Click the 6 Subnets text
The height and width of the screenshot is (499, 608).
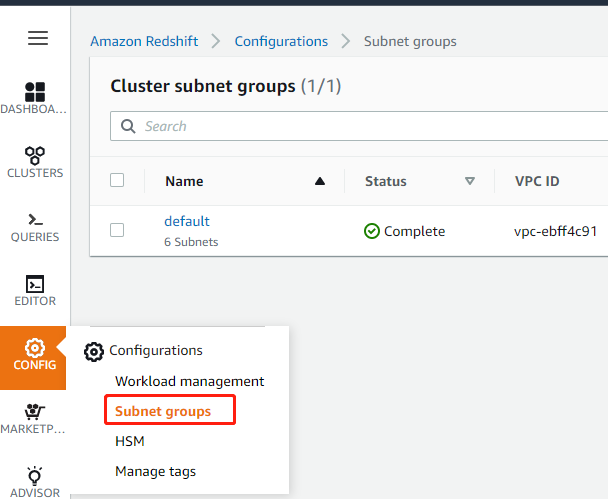(x=191, y=242)
